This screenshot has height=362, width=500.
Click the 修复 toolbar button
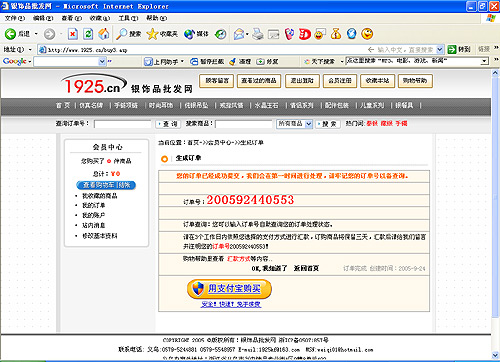coord(267,62)
